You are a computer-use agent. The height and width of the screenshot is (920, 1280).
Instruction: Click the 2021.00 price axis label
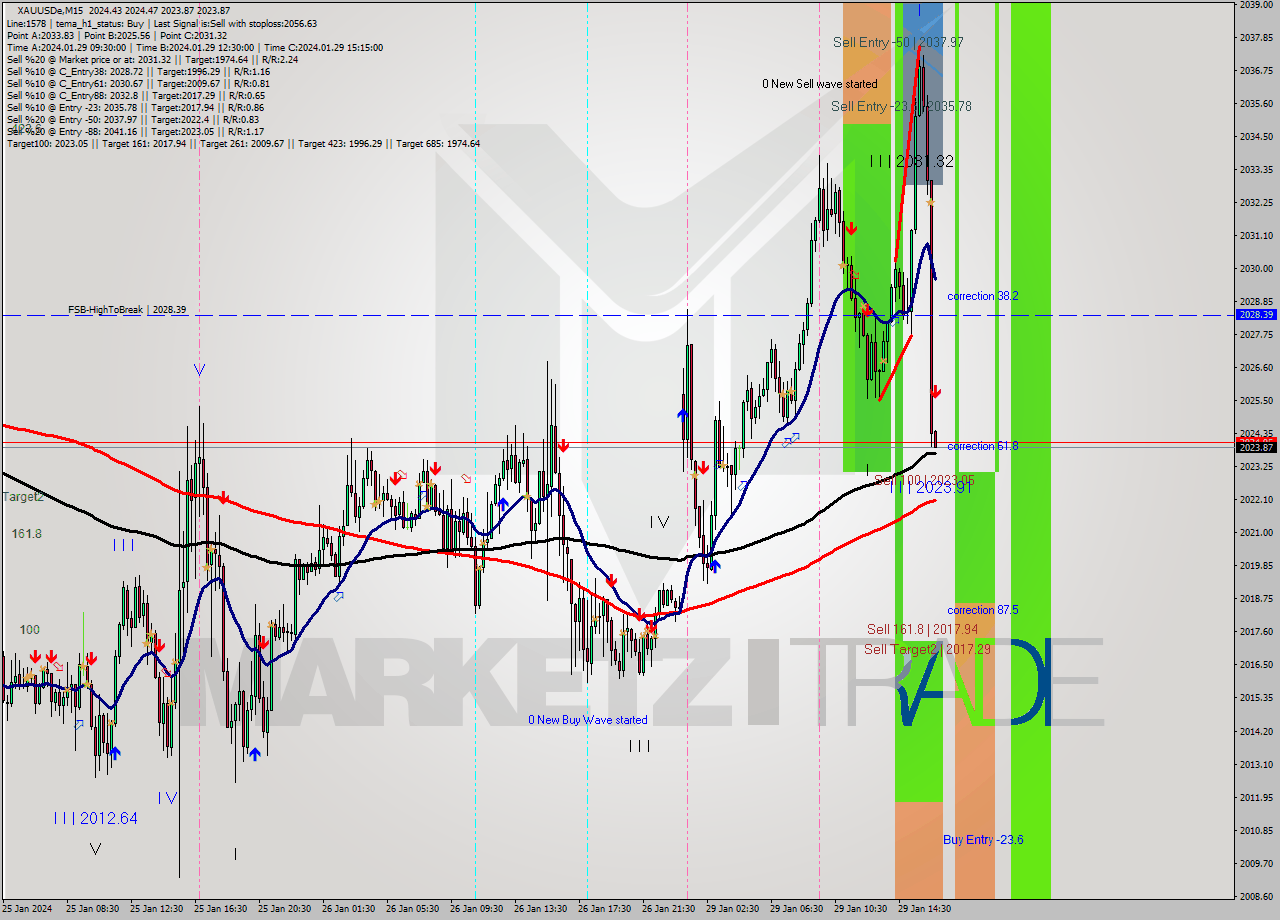click(x=1256, y=532)
